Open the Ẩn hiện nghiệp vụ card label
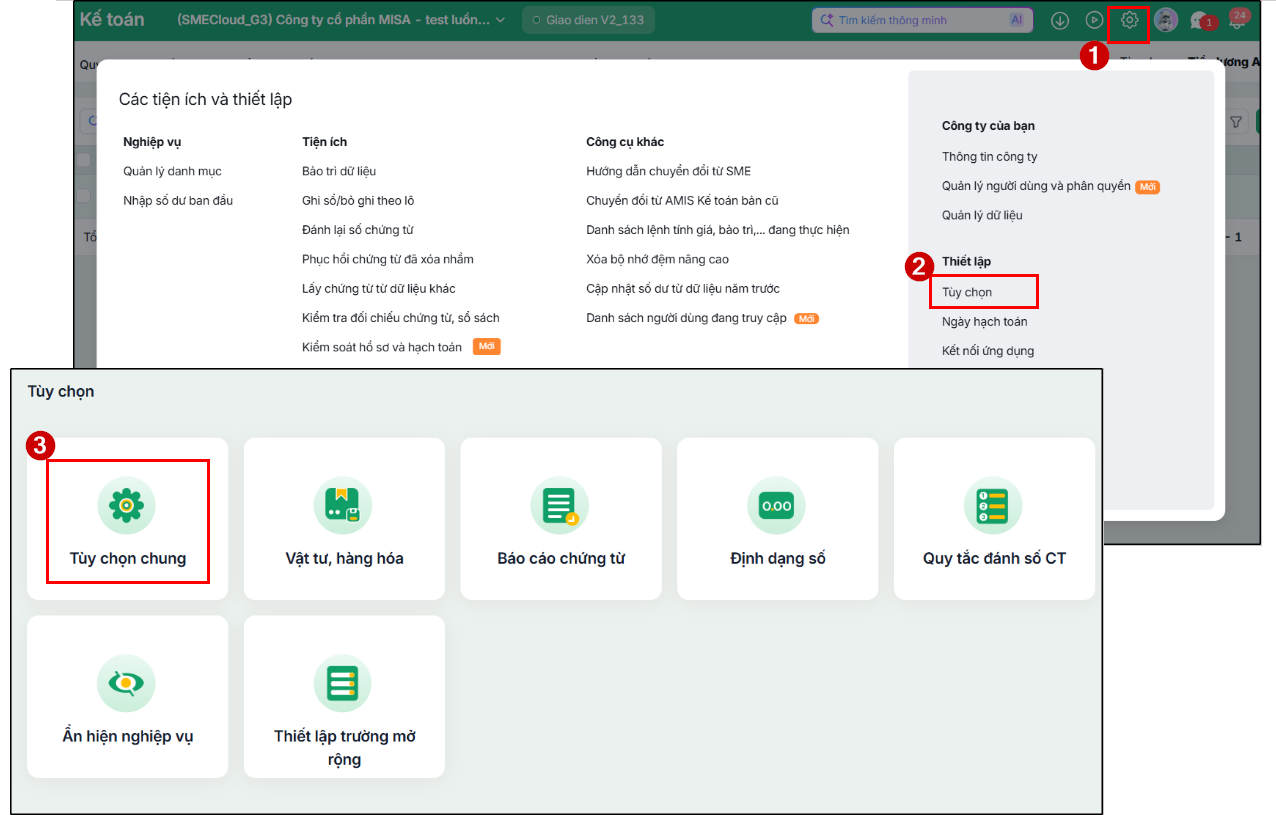Viewport: 1276px width, 815px height. click(128, 736)
